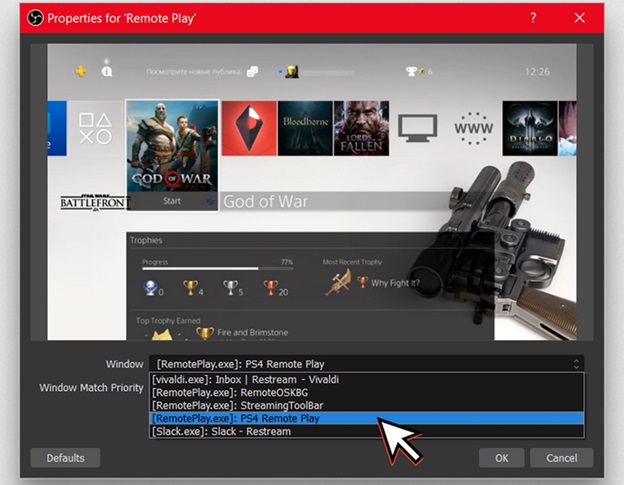Click the Start label under God of War
The width and height of the screenshot is (624, 485).
click(x=172, y=201)
